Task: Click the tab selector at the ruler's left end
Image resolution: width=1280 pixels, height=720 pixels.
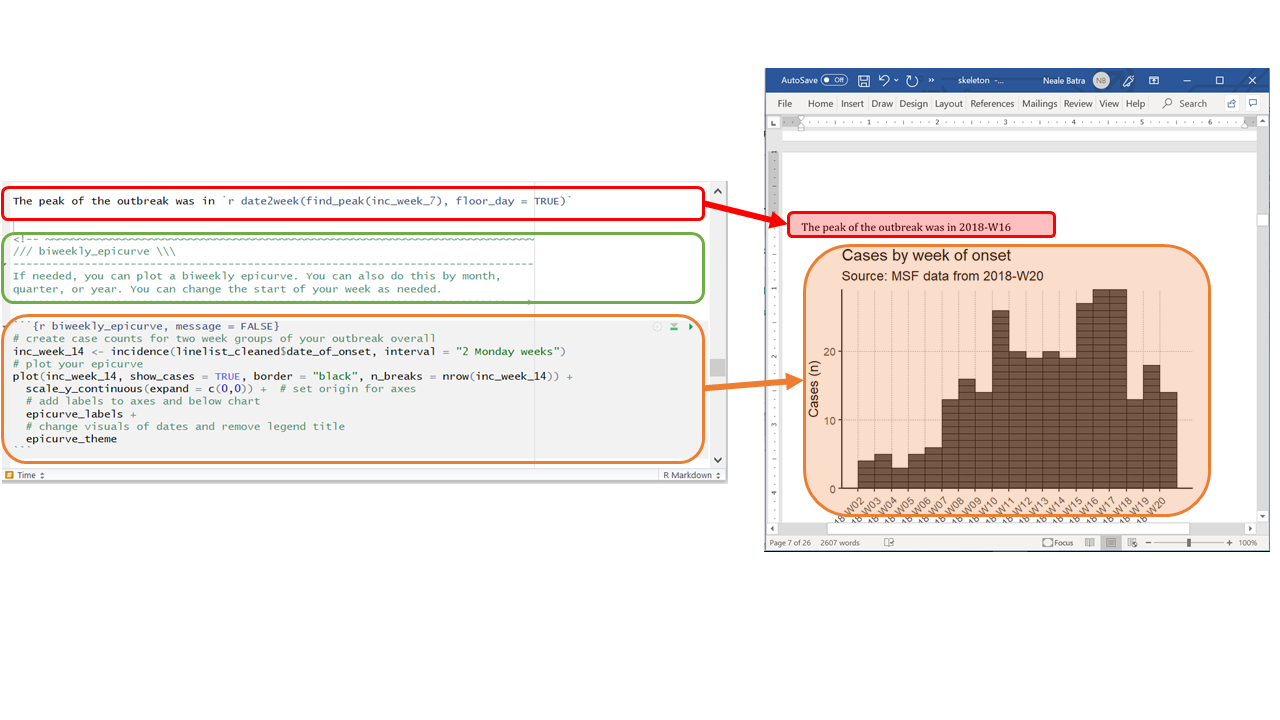Action: pos(772,122)
